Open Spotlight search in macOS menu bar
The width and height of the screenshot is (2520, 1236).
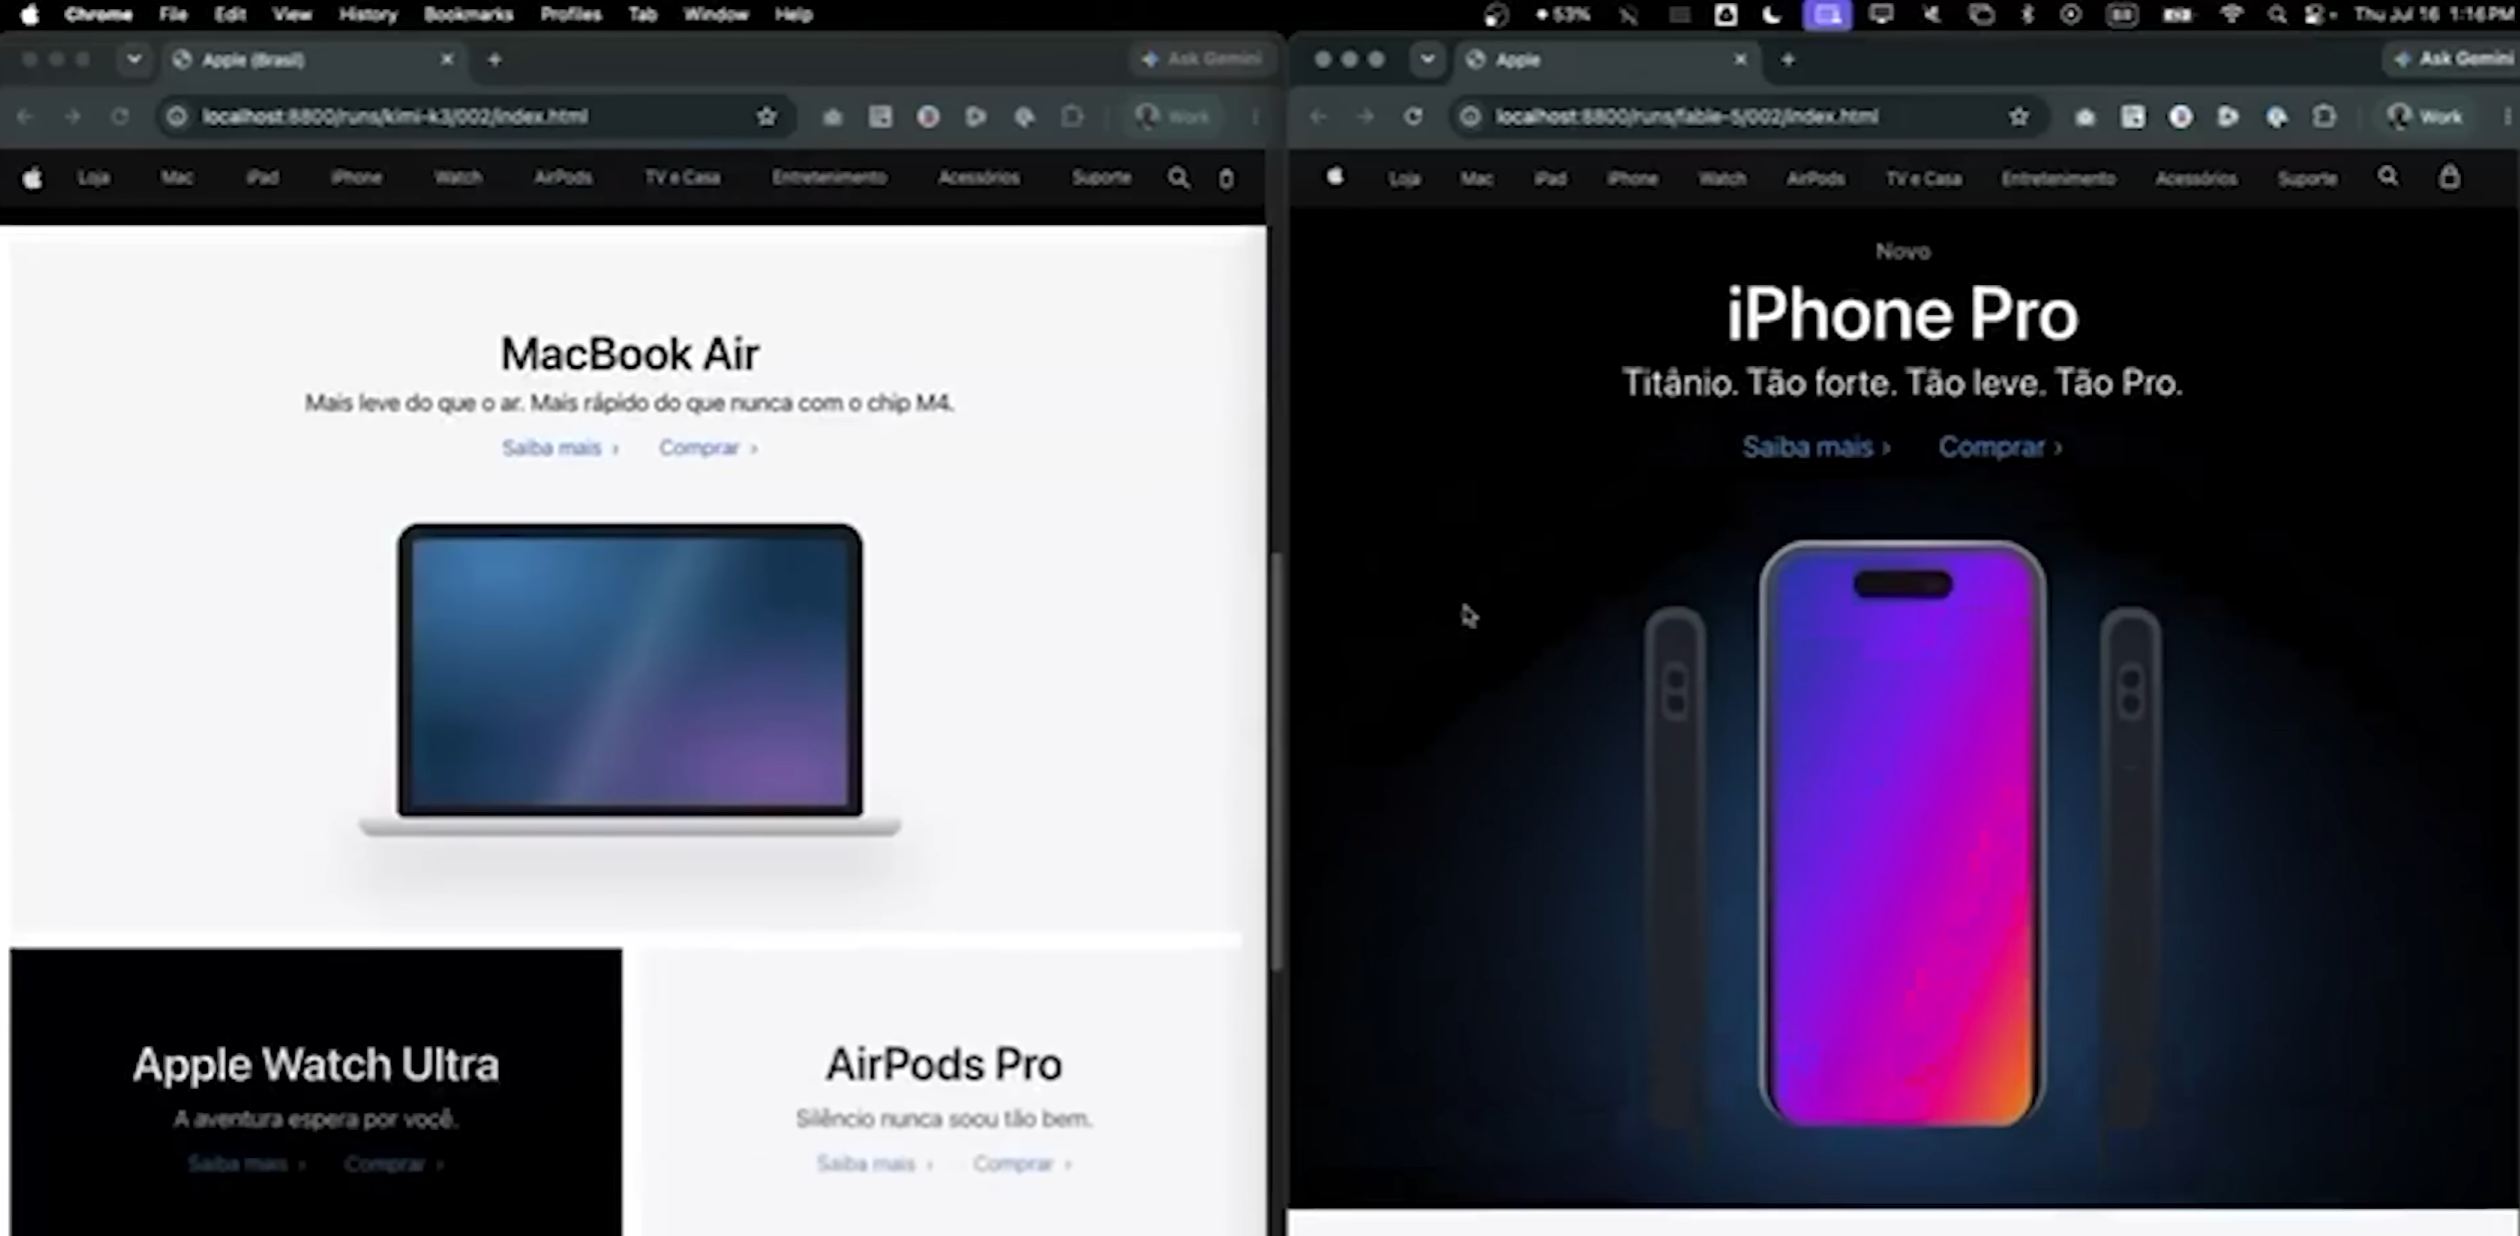(2277, 14)
